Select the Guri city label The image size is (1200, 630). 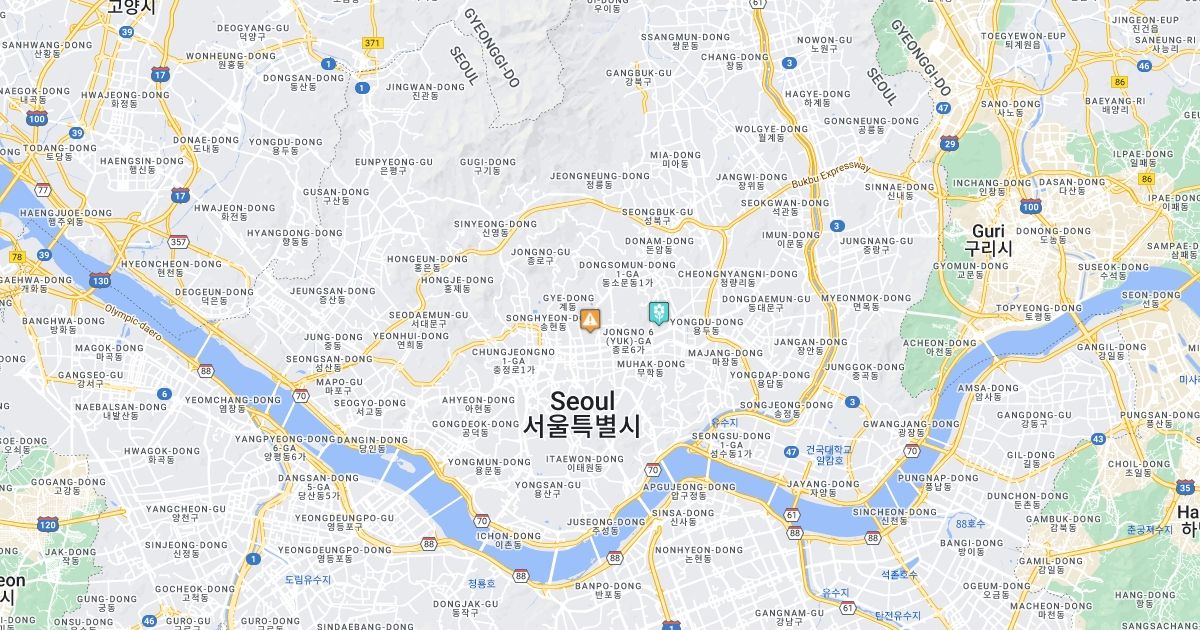click(988, 239)
